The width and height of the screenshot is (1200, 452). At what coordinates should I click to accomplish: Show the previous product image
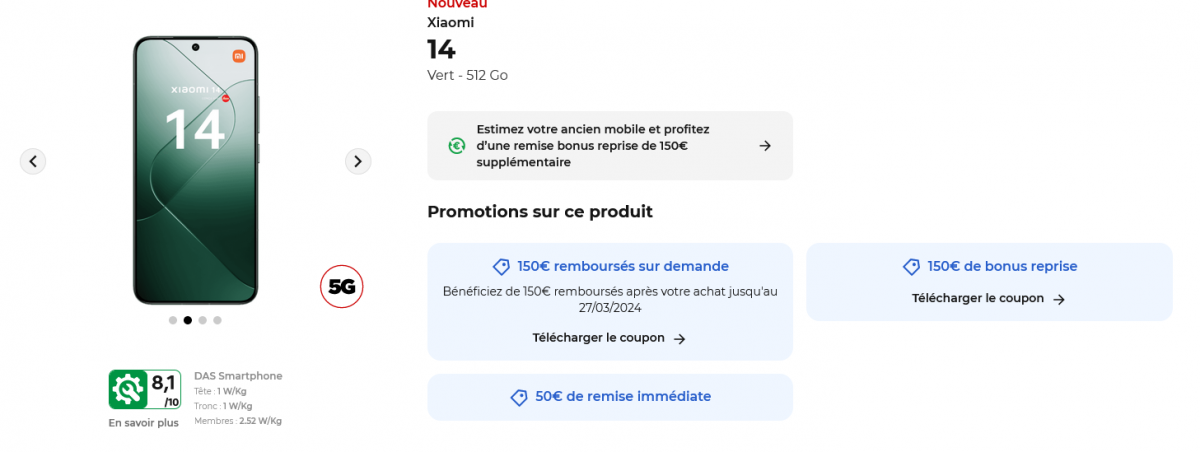point(33,161)
